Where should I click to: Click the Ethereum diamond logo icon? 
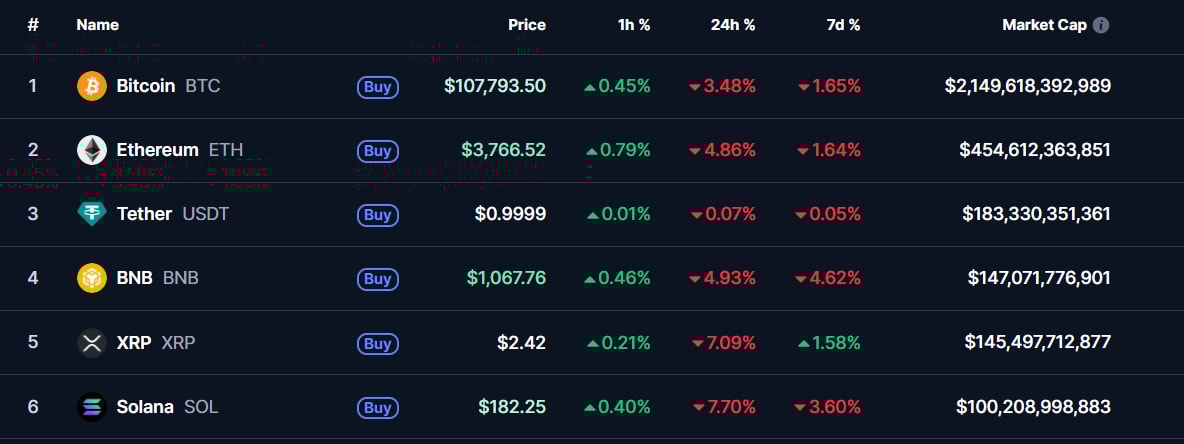[x=92, y=150]
